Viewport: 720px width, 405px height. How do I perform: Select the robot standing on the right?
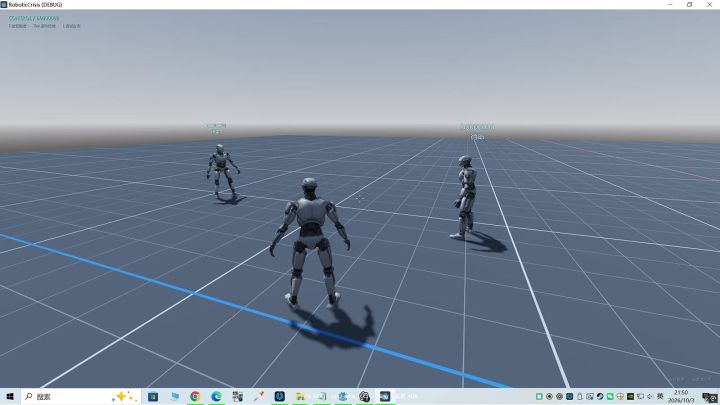(x=464, y=197)
